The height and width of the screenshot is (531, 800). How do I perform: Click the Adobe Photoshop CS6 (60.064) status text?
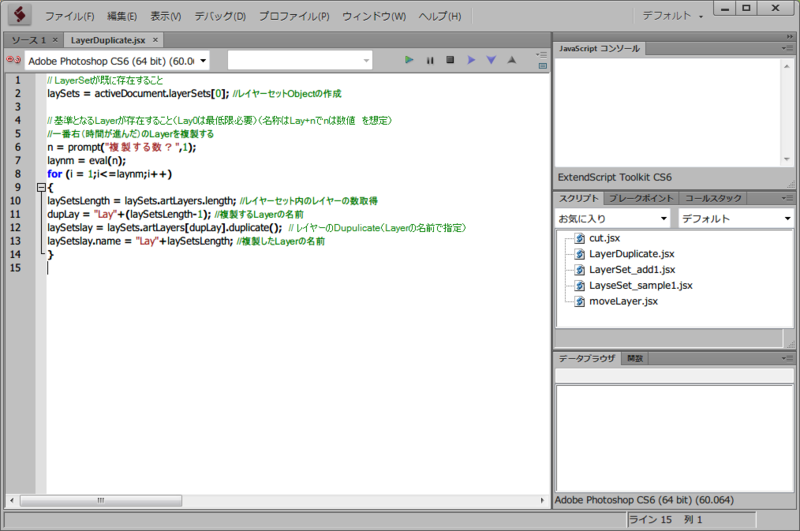click(644, 500)
